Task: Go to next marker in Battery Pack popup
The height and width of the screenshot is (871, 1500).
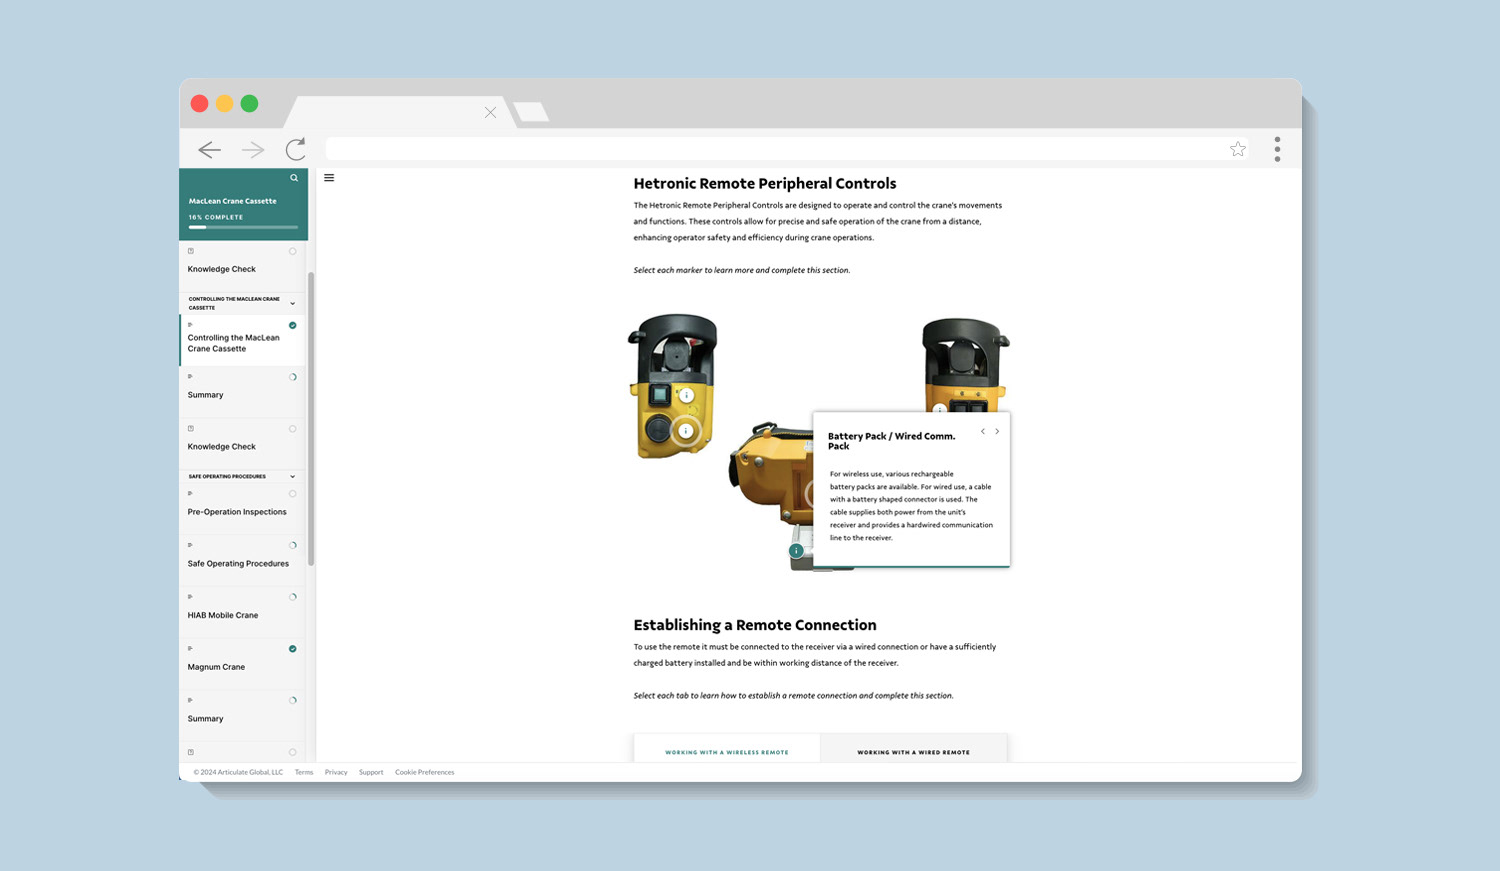Action: tap(997, 432)
